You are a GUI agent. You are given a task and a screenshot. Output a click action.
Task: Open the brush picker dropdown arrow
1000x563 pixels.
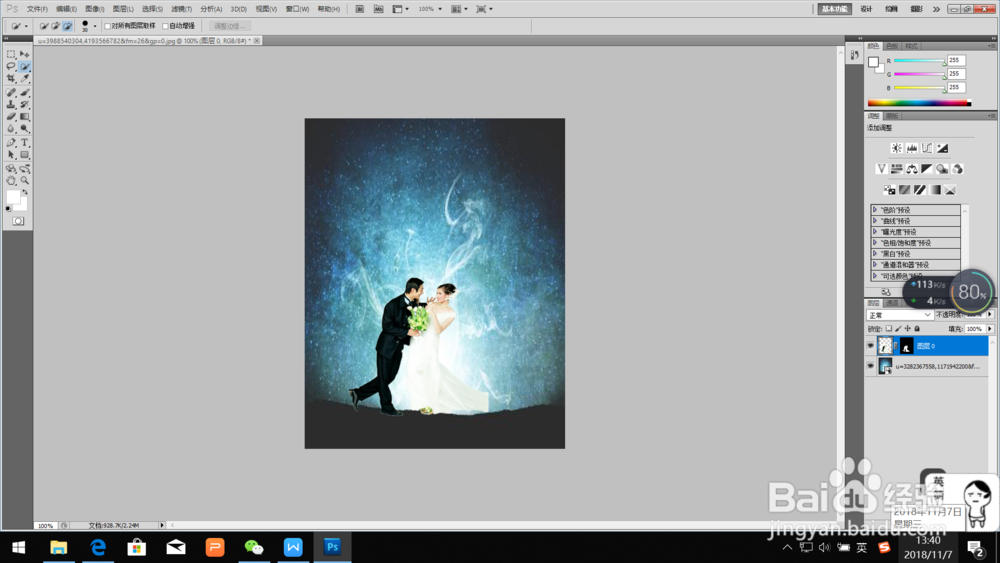pos(95,26)
